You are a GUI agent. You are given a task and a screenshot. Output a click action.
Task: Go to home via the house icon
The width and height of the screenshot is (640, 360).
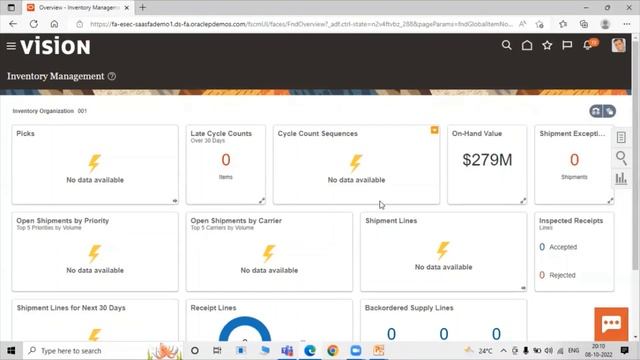(x=527, y=45)
